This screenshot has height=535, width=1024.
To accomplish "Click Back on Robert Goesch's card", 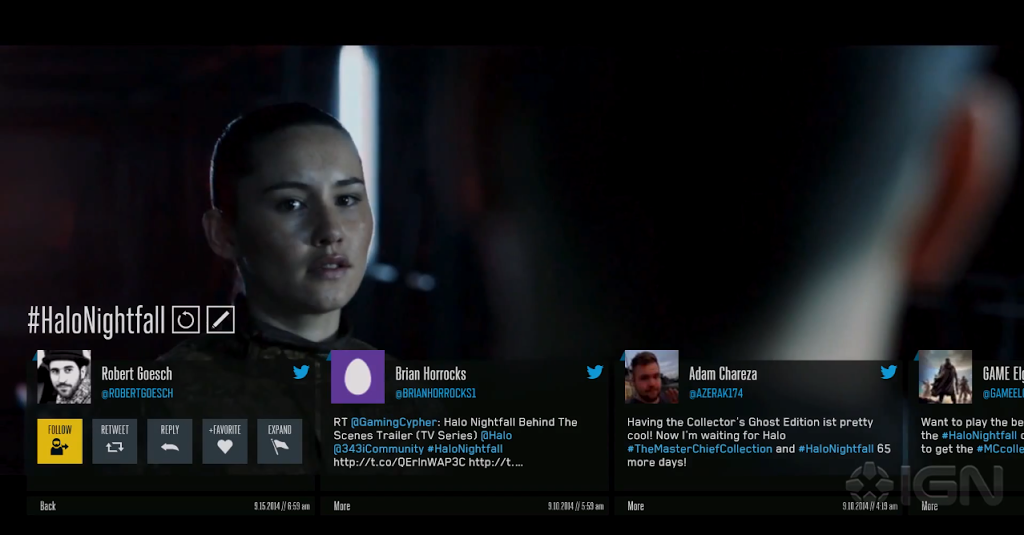I will point(48,506).
